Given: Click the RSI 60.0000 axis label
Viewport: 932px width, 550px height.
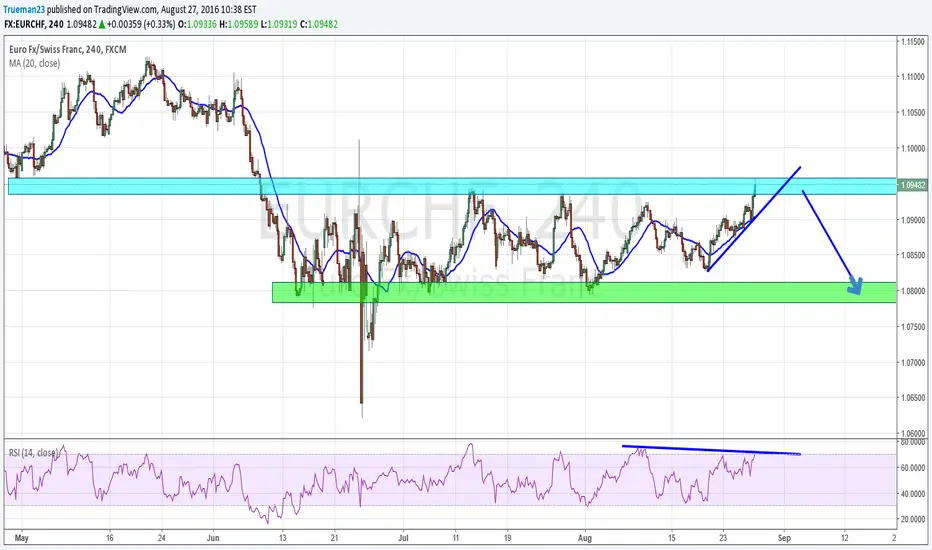Looking at the screenshot, I should point(912,468).
